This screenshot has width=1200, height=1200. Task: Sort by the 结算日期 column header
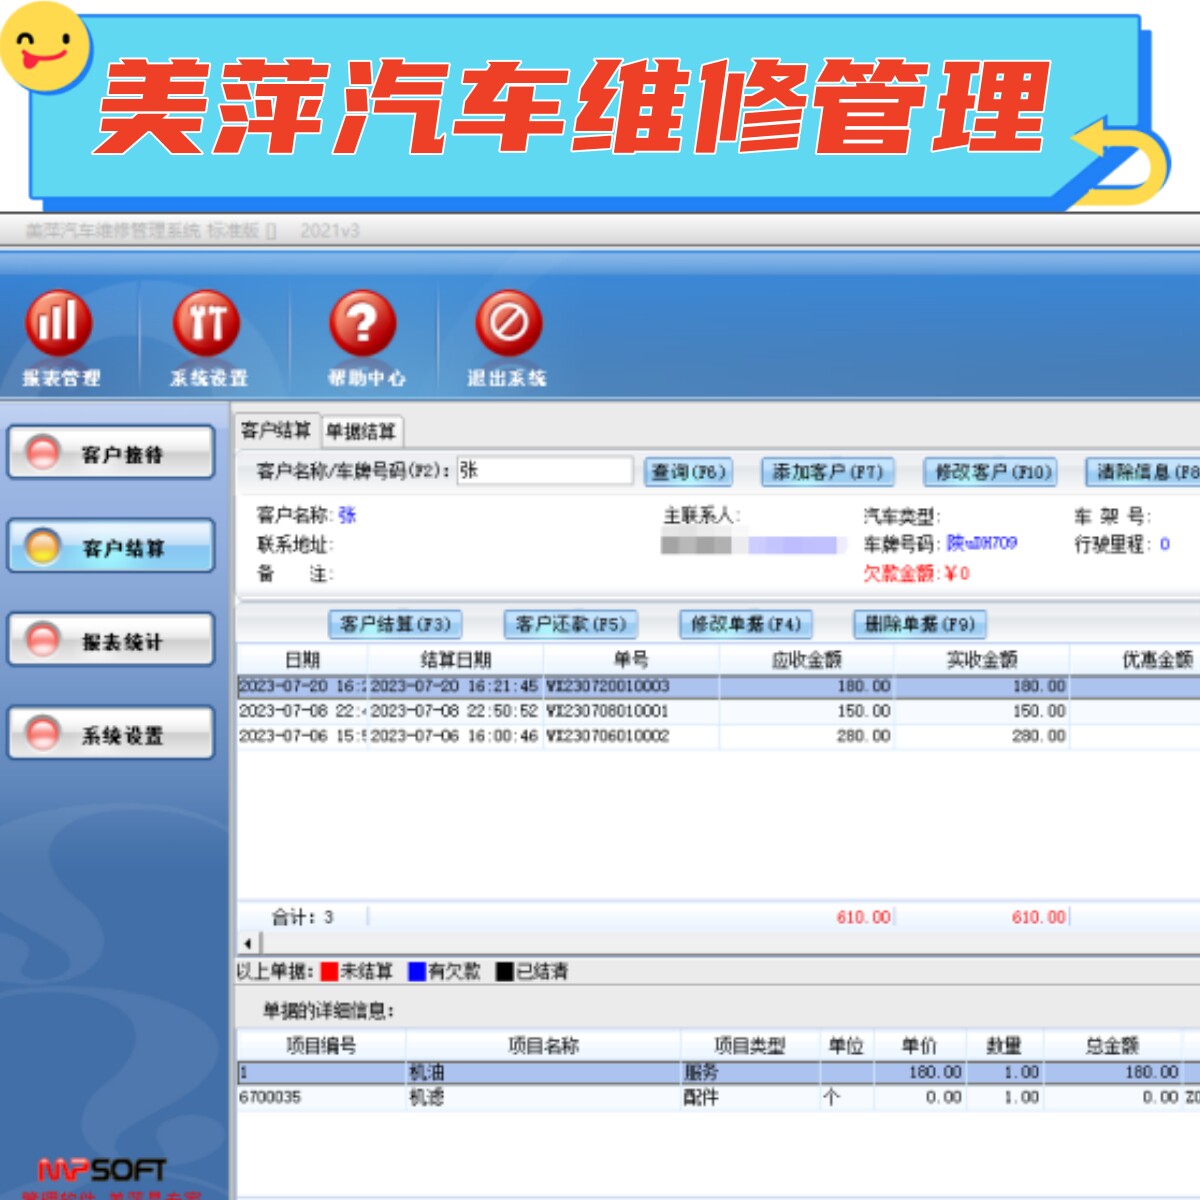pos(456,660)
